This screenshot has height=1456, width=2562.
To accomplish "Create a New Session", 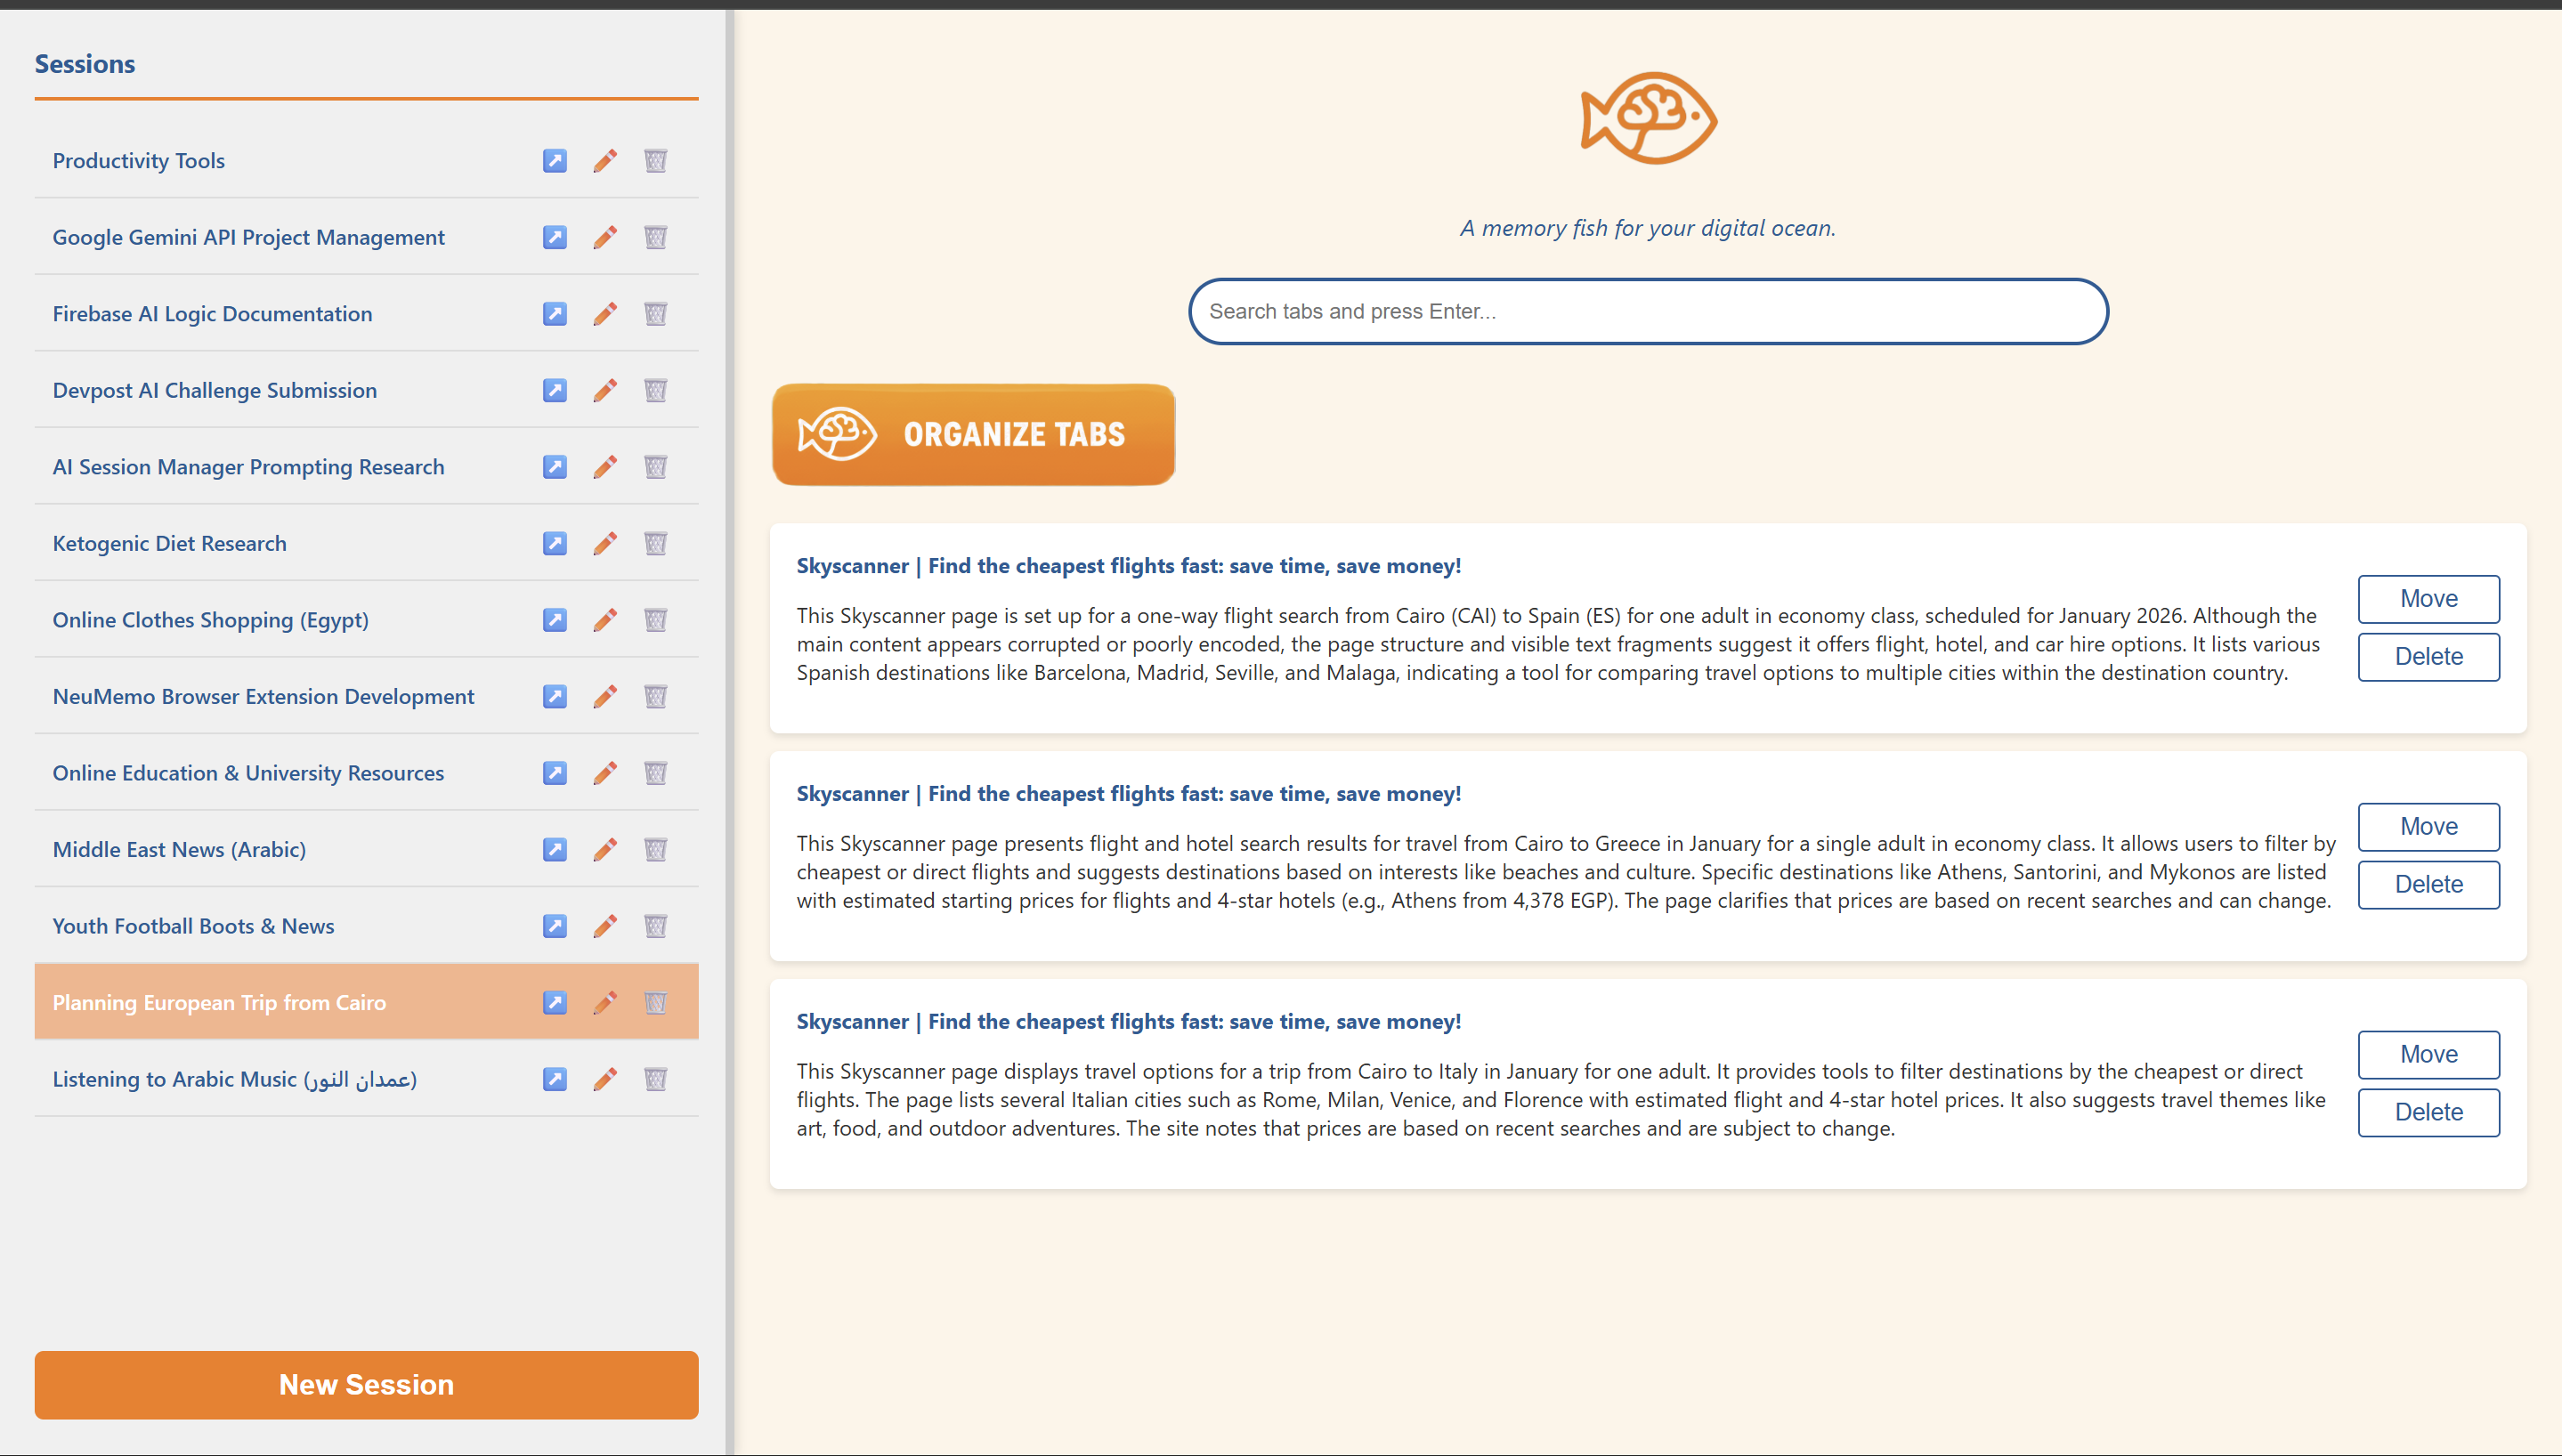I will click(366, 1384).
